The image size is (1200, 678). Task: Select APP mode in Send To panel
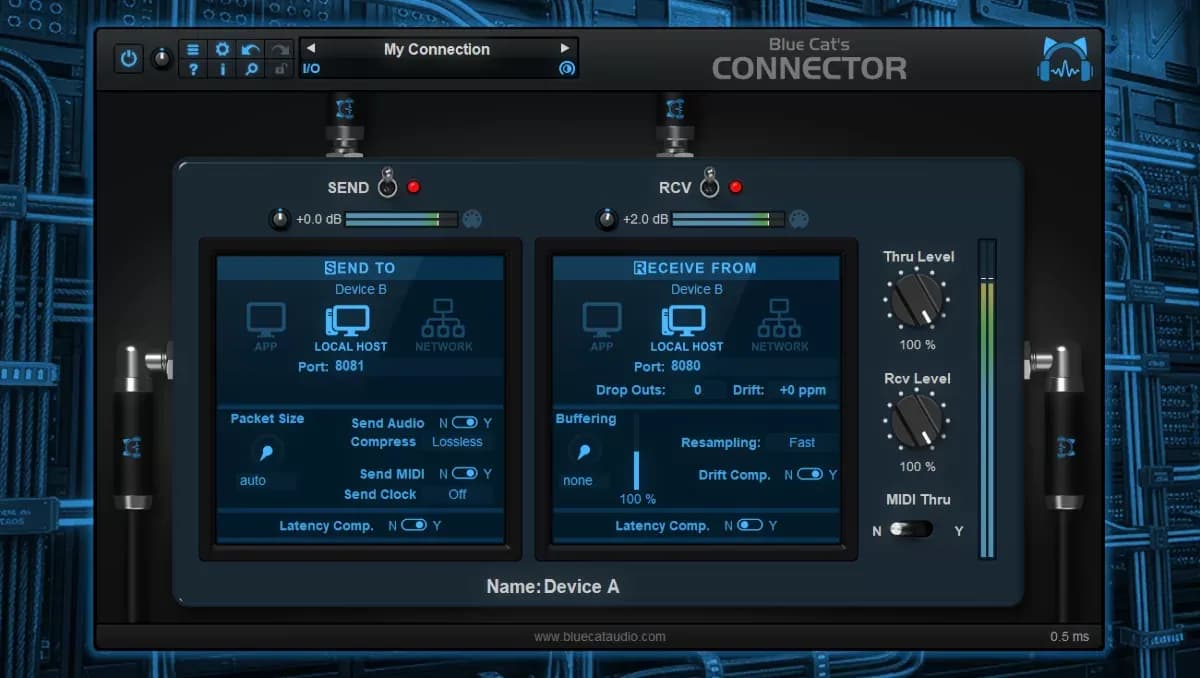click(x=266, y=327)
